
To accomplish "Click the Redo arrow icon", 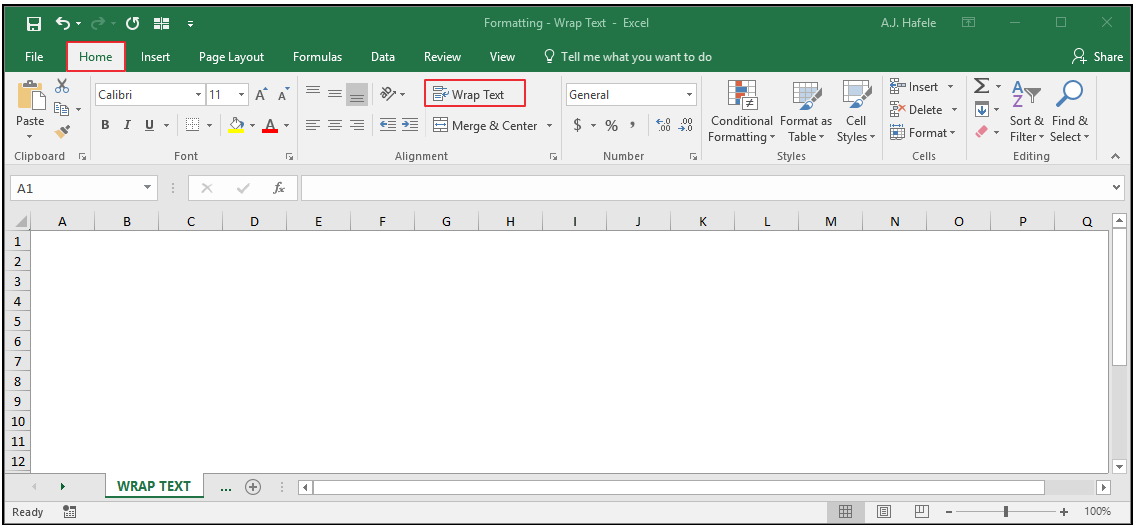I will (99, 24).
